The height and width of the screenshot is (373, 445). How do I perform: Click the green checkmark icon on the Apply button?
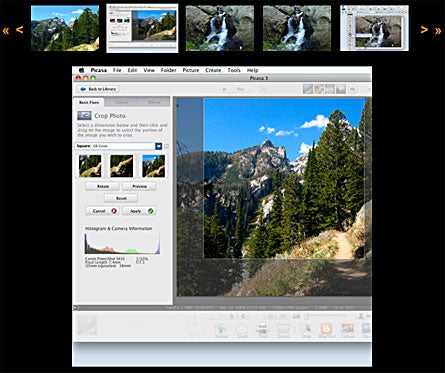151,211
